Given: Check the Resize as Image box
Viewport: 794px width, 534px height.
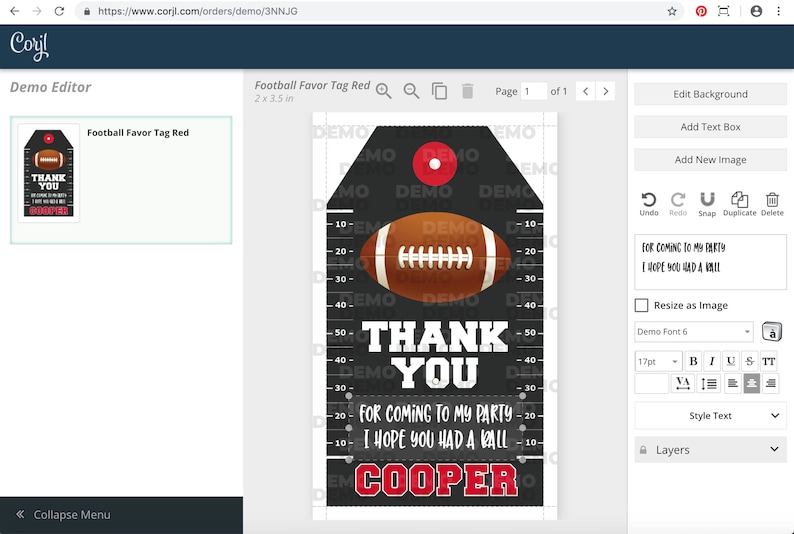Looking at the screenshot, I should (641, 305).
